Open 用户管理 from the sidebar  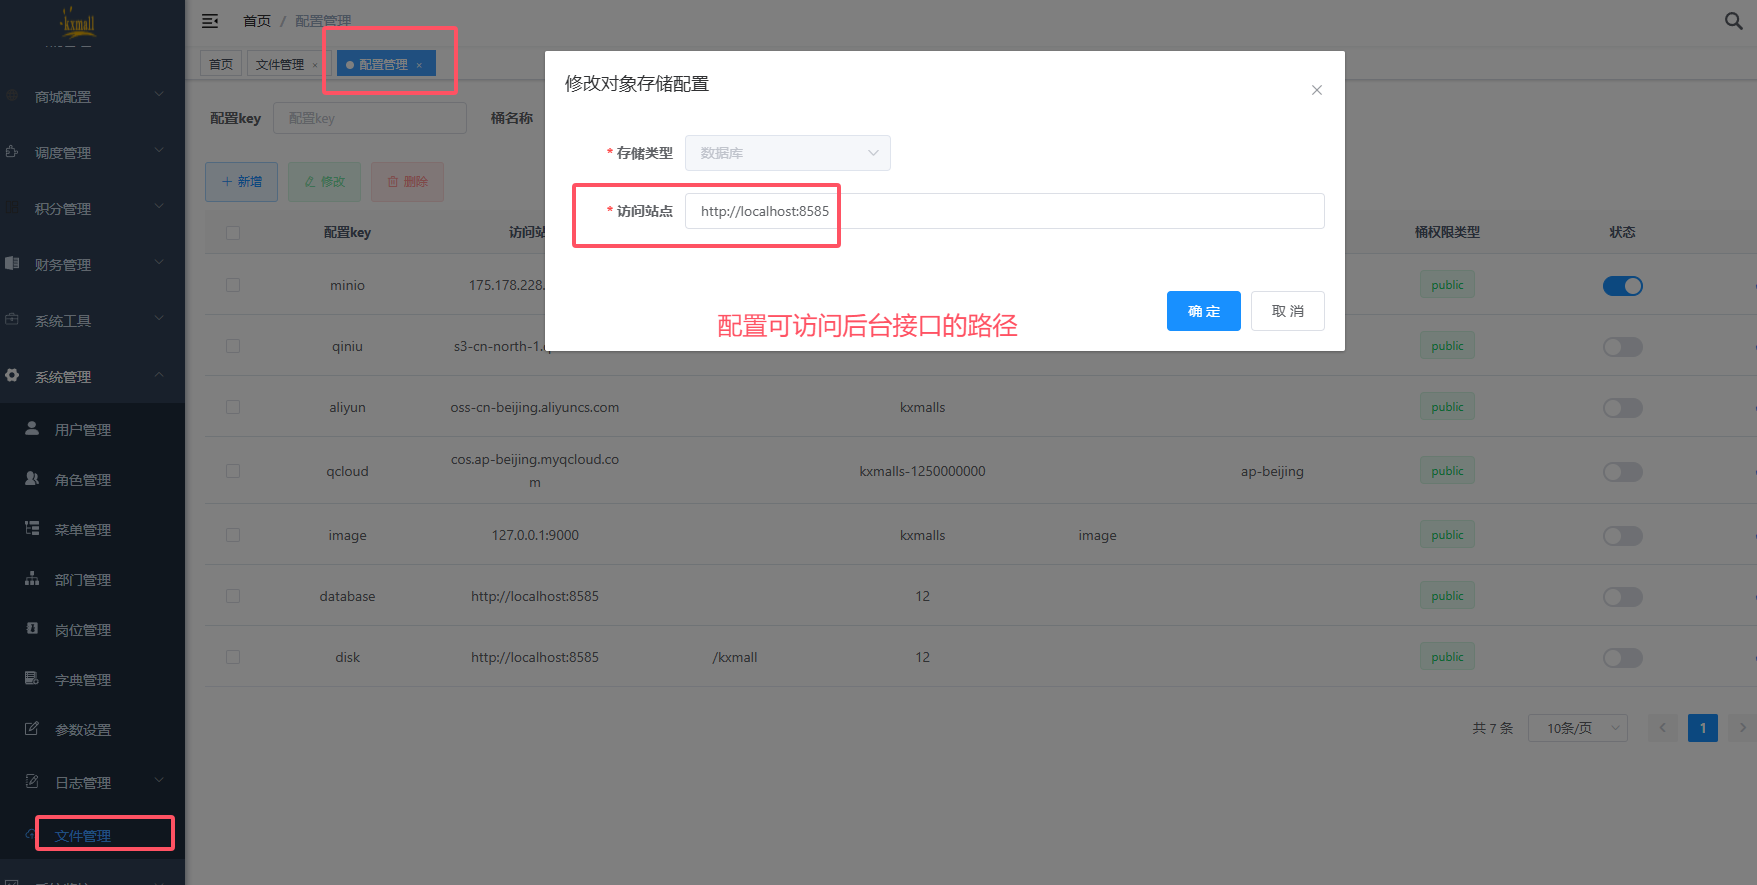(x=82, y=430)
